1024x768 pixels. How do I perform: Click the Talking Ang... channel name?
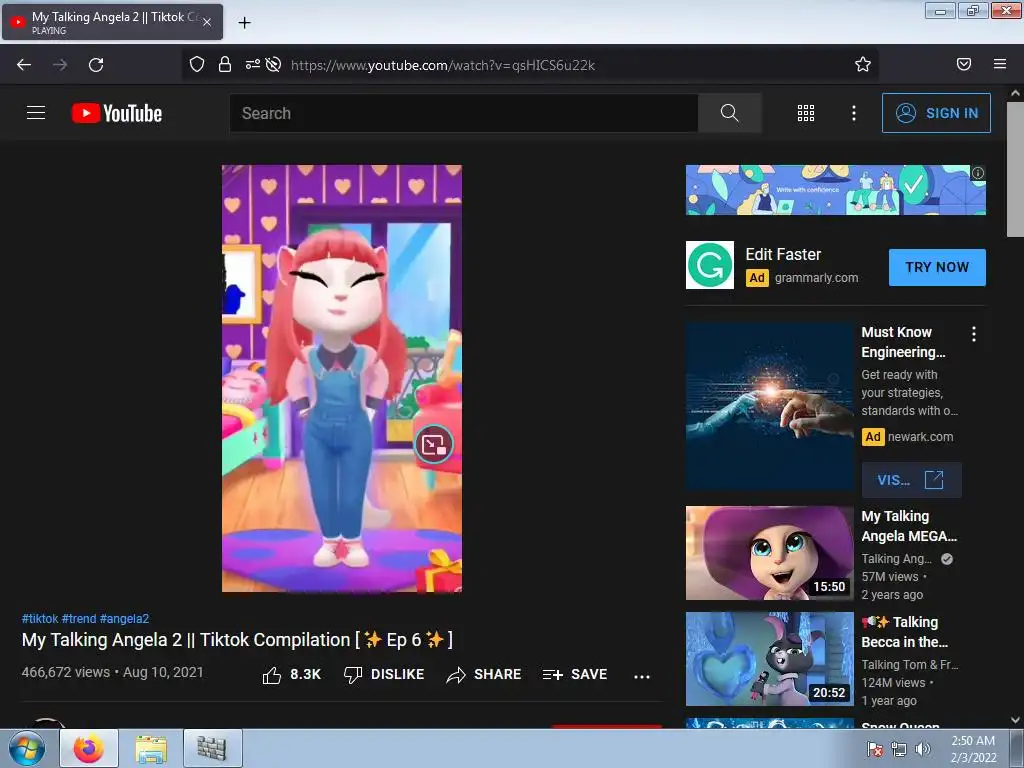point(896,558)
